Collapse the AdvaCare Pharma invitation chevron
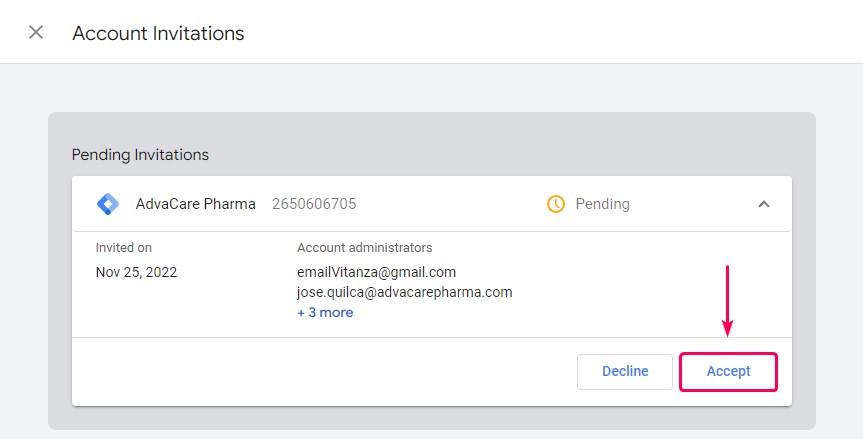This screenshot has width=863, height=439. [x=764, y=204]
